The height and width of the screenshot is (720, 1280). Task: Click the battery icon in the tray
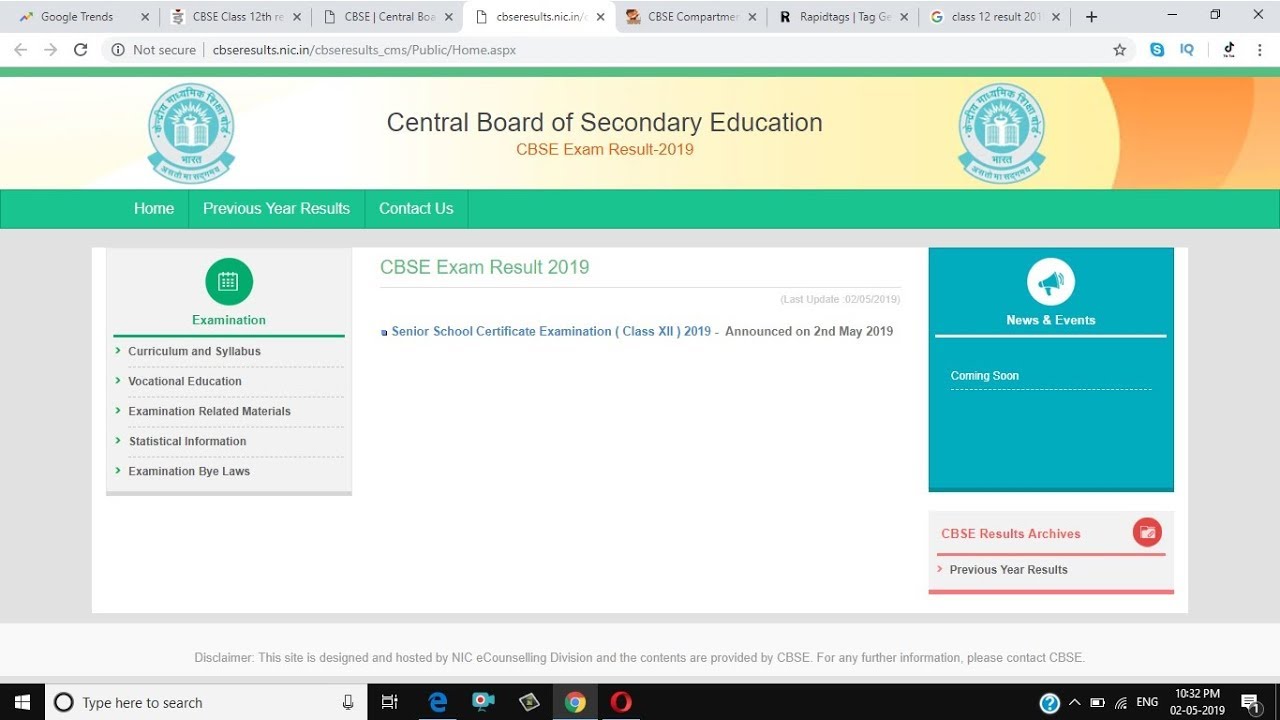(x=1098, y=702)
